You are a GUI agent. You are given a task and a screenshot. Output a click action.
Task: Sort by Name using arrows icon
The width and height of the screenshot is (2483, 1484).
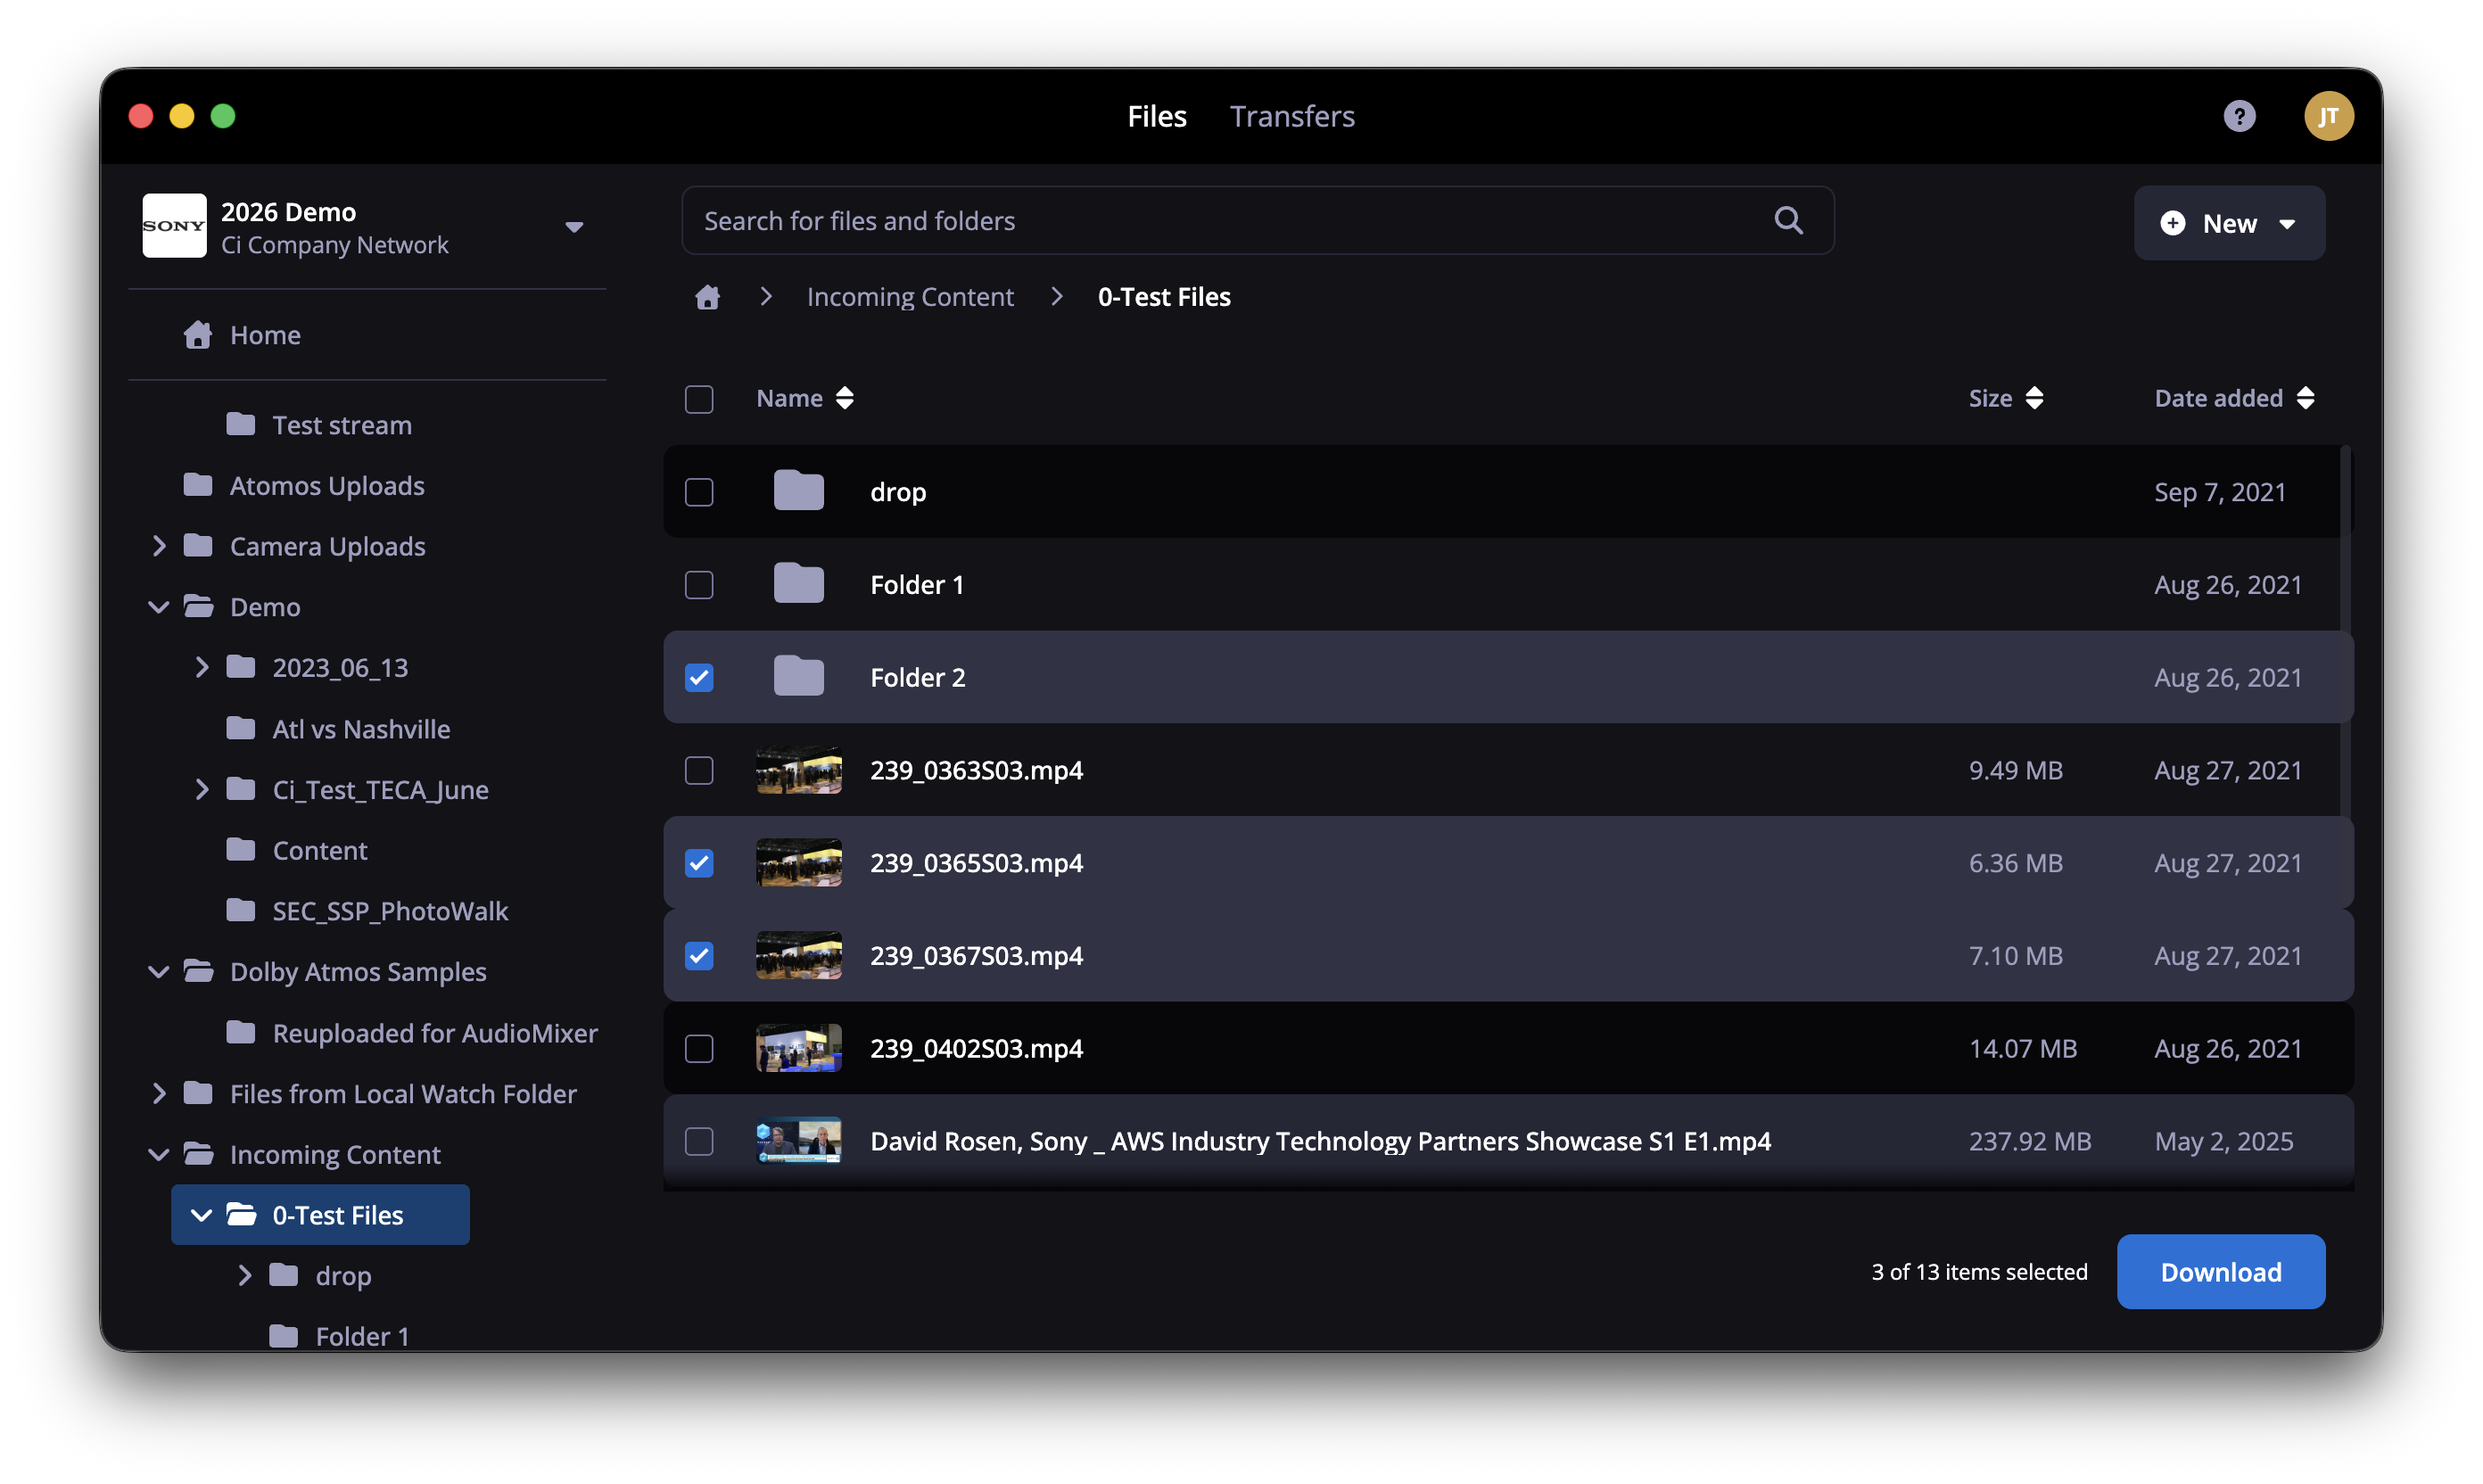pos(845,398)
